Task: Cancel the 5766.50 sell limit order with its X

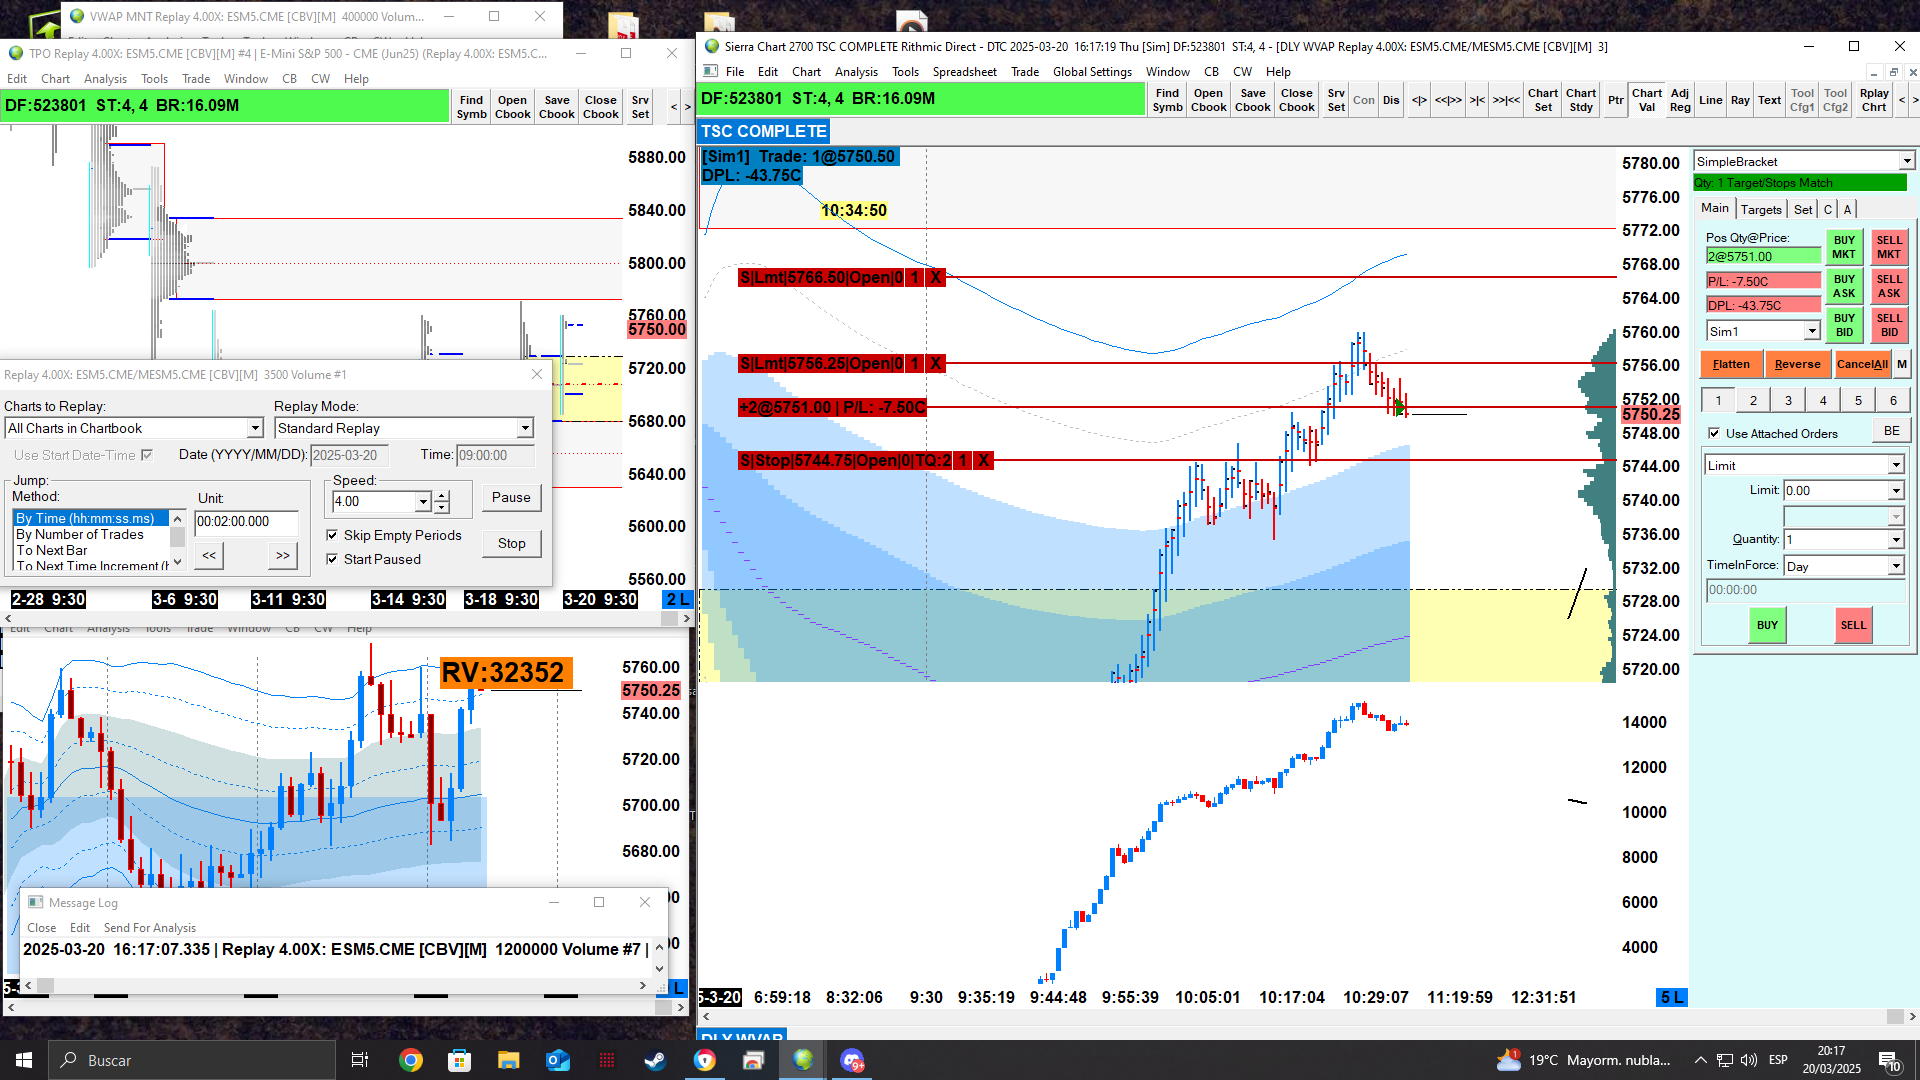Action: click(x=935, y=278)
